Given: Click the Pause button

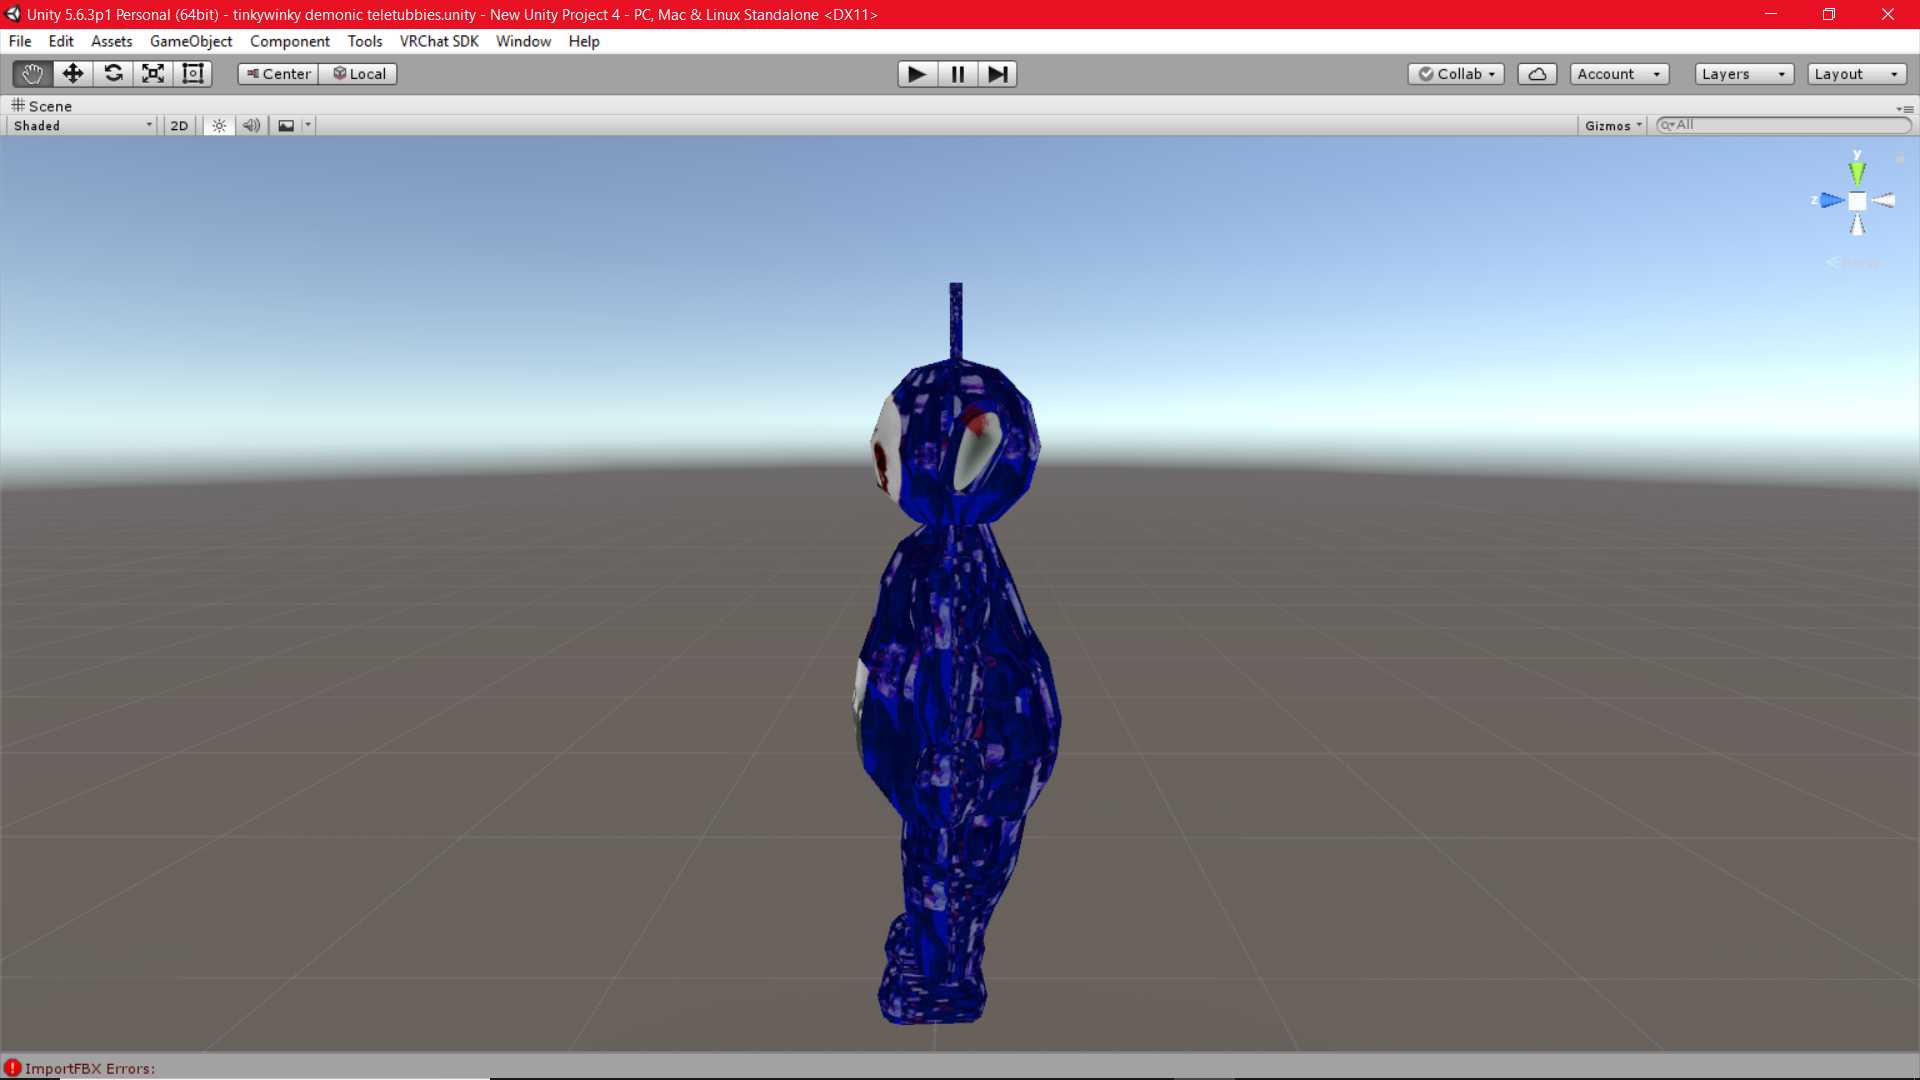Looking at the screenshot, I should coord(957,74).
